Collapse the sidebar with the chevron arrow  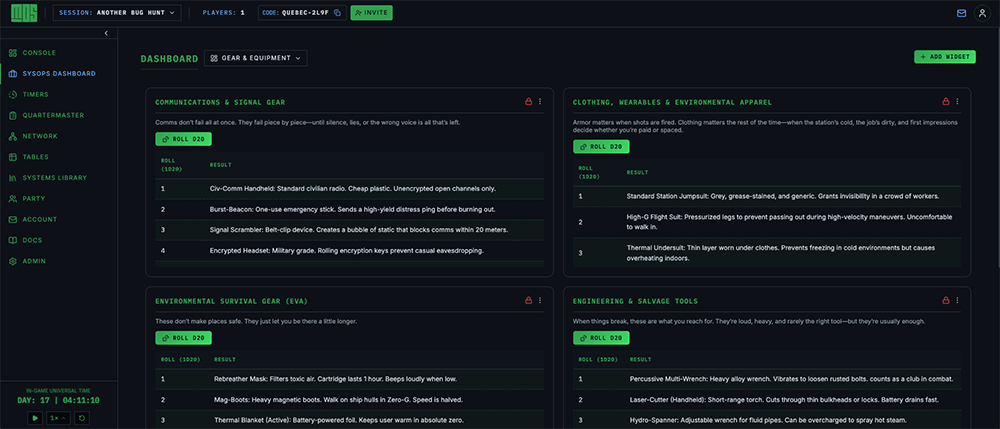[106, 33]
